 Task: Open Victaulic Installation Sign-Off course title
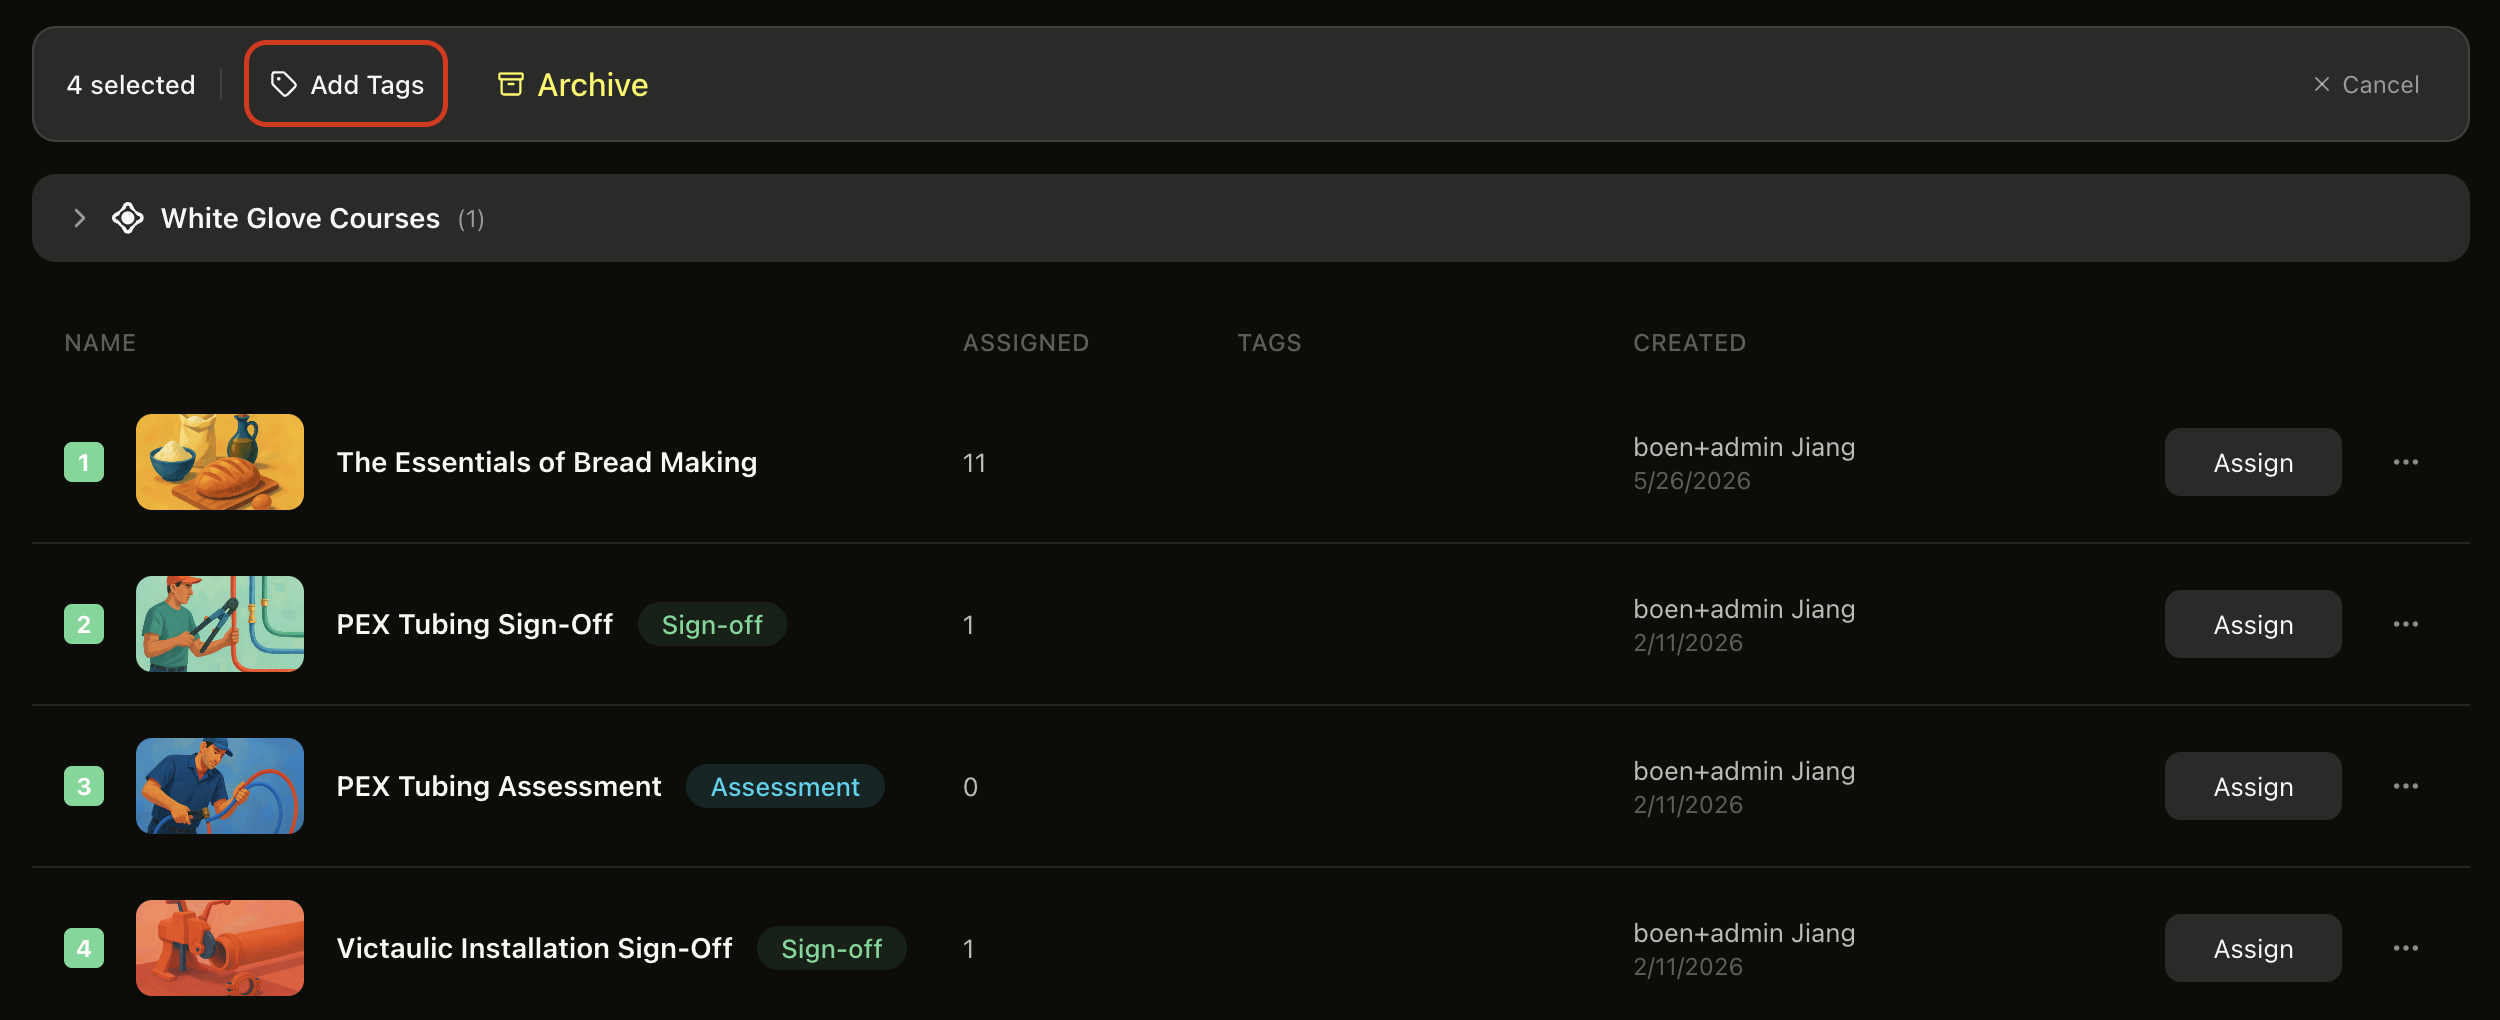[x=534, y=948]
